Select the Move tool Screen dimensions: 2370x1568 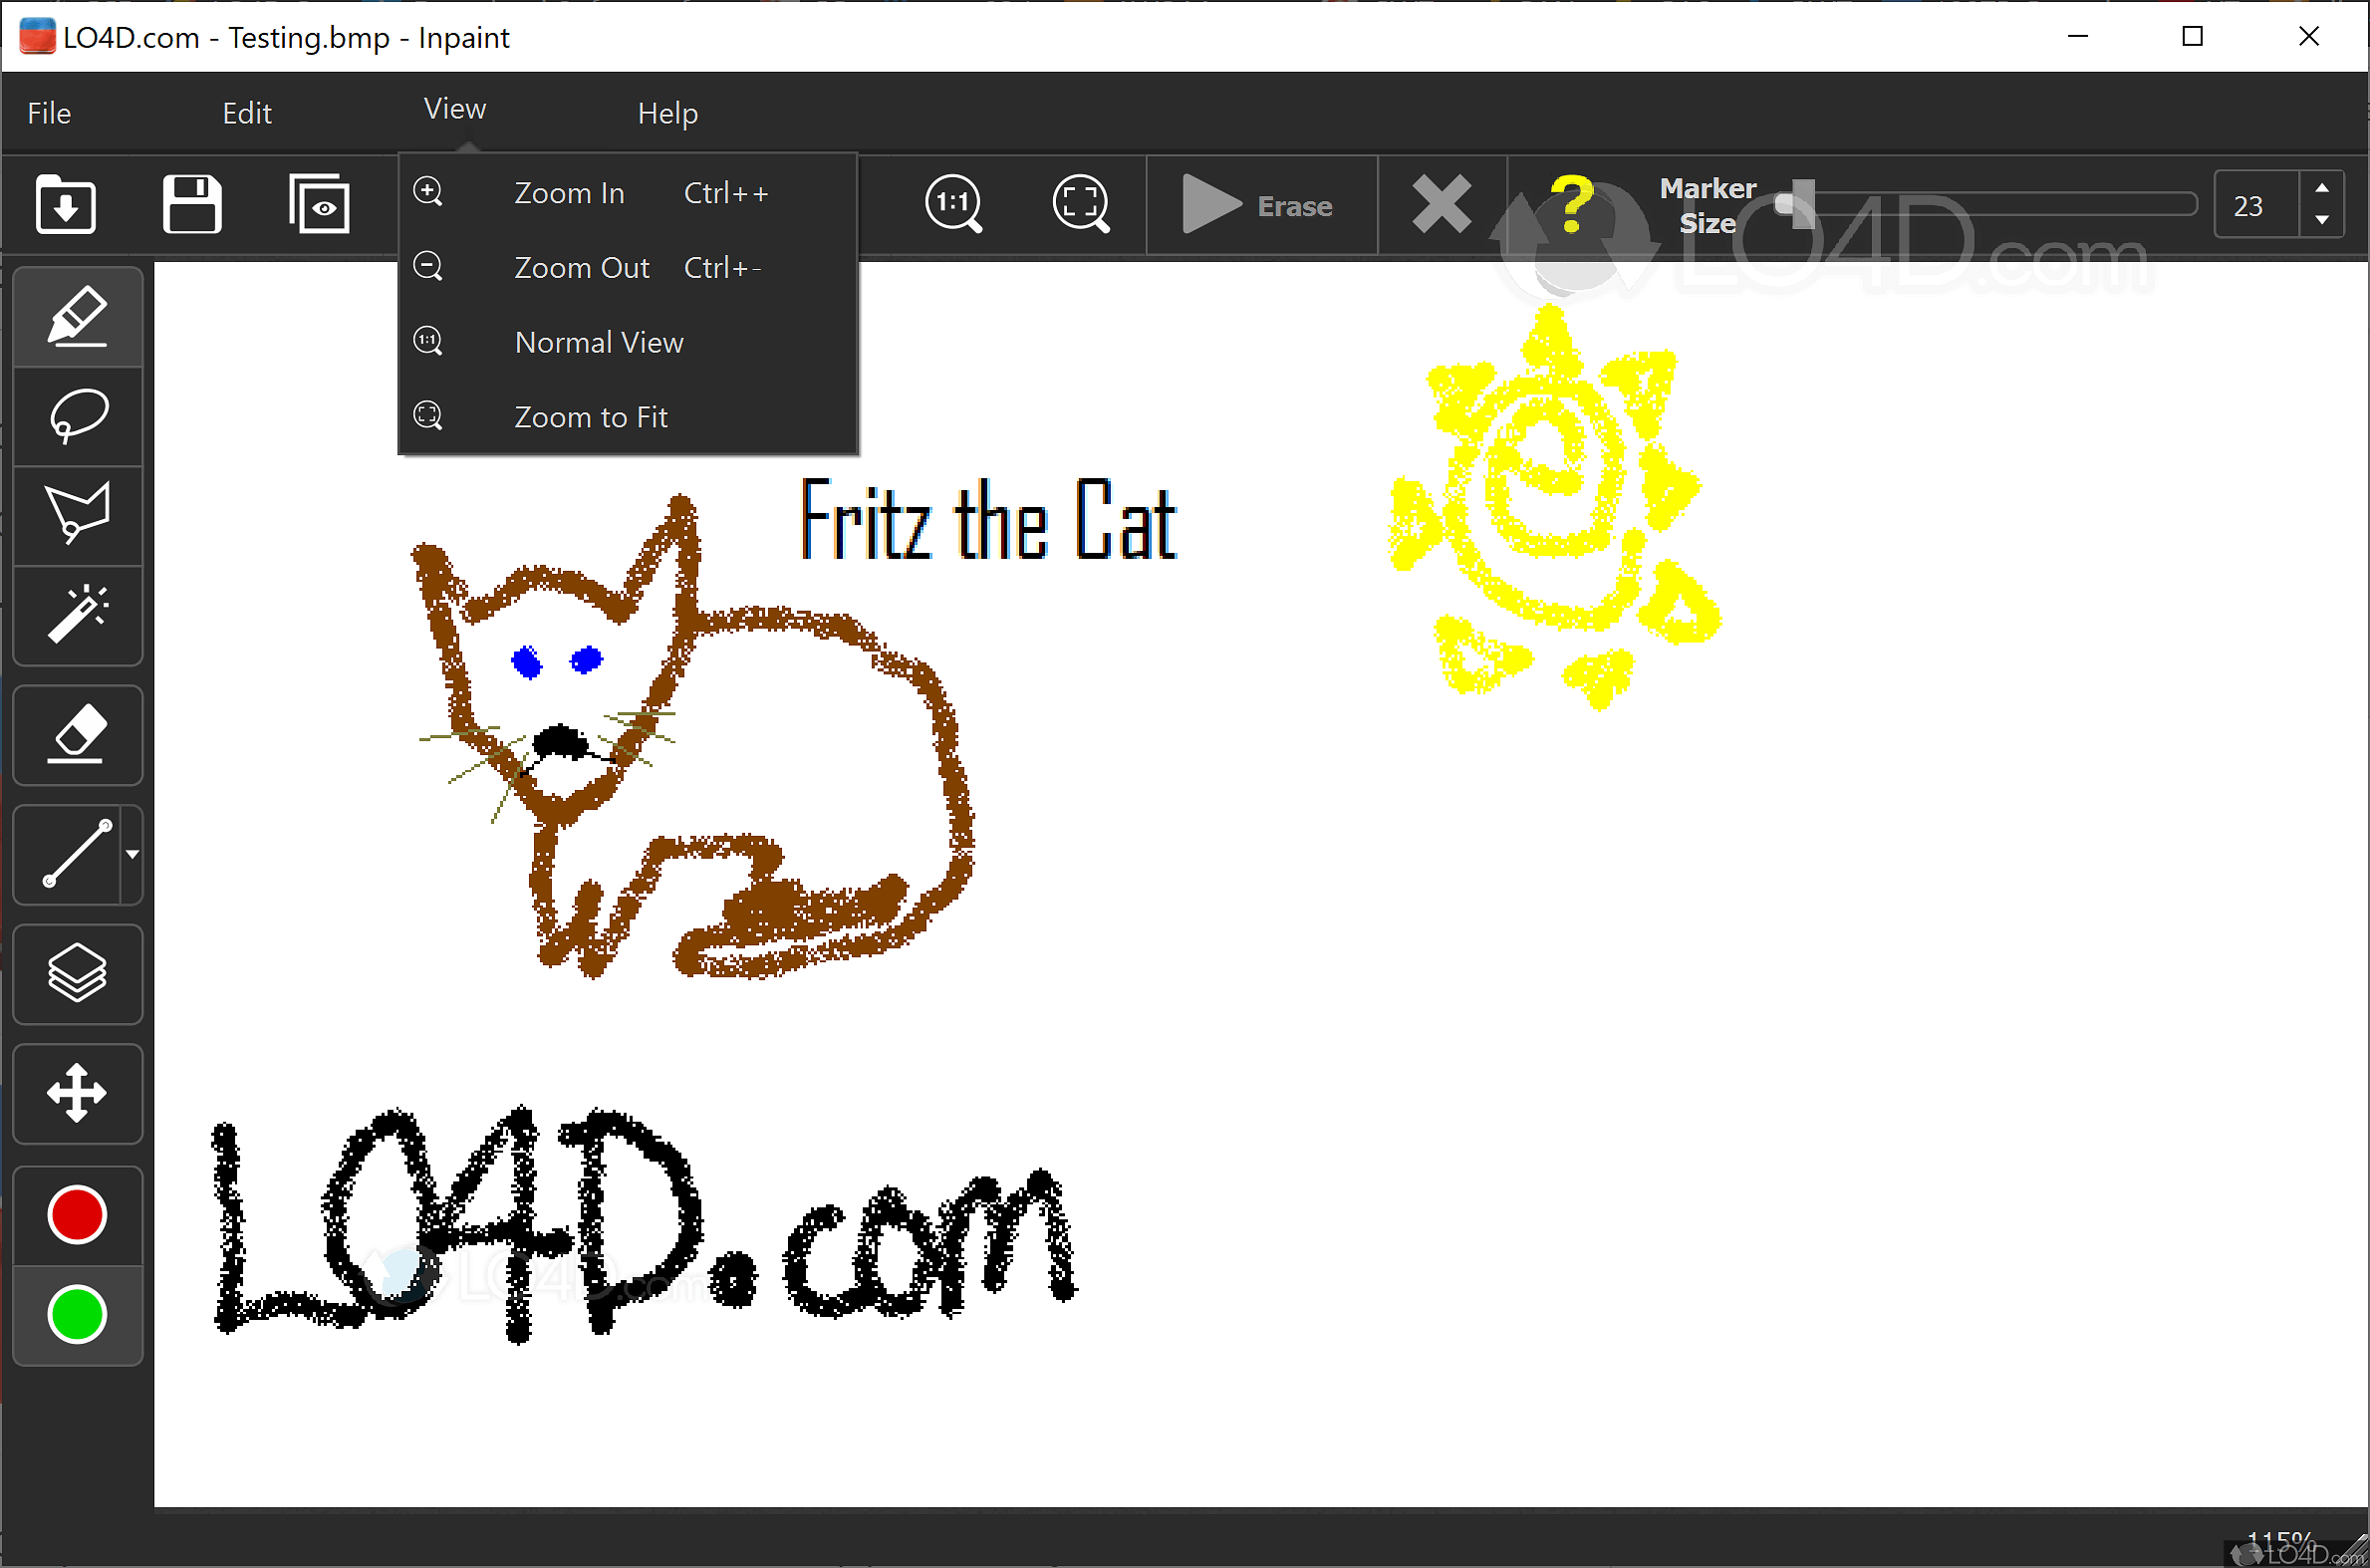[x=77, y=1093]
